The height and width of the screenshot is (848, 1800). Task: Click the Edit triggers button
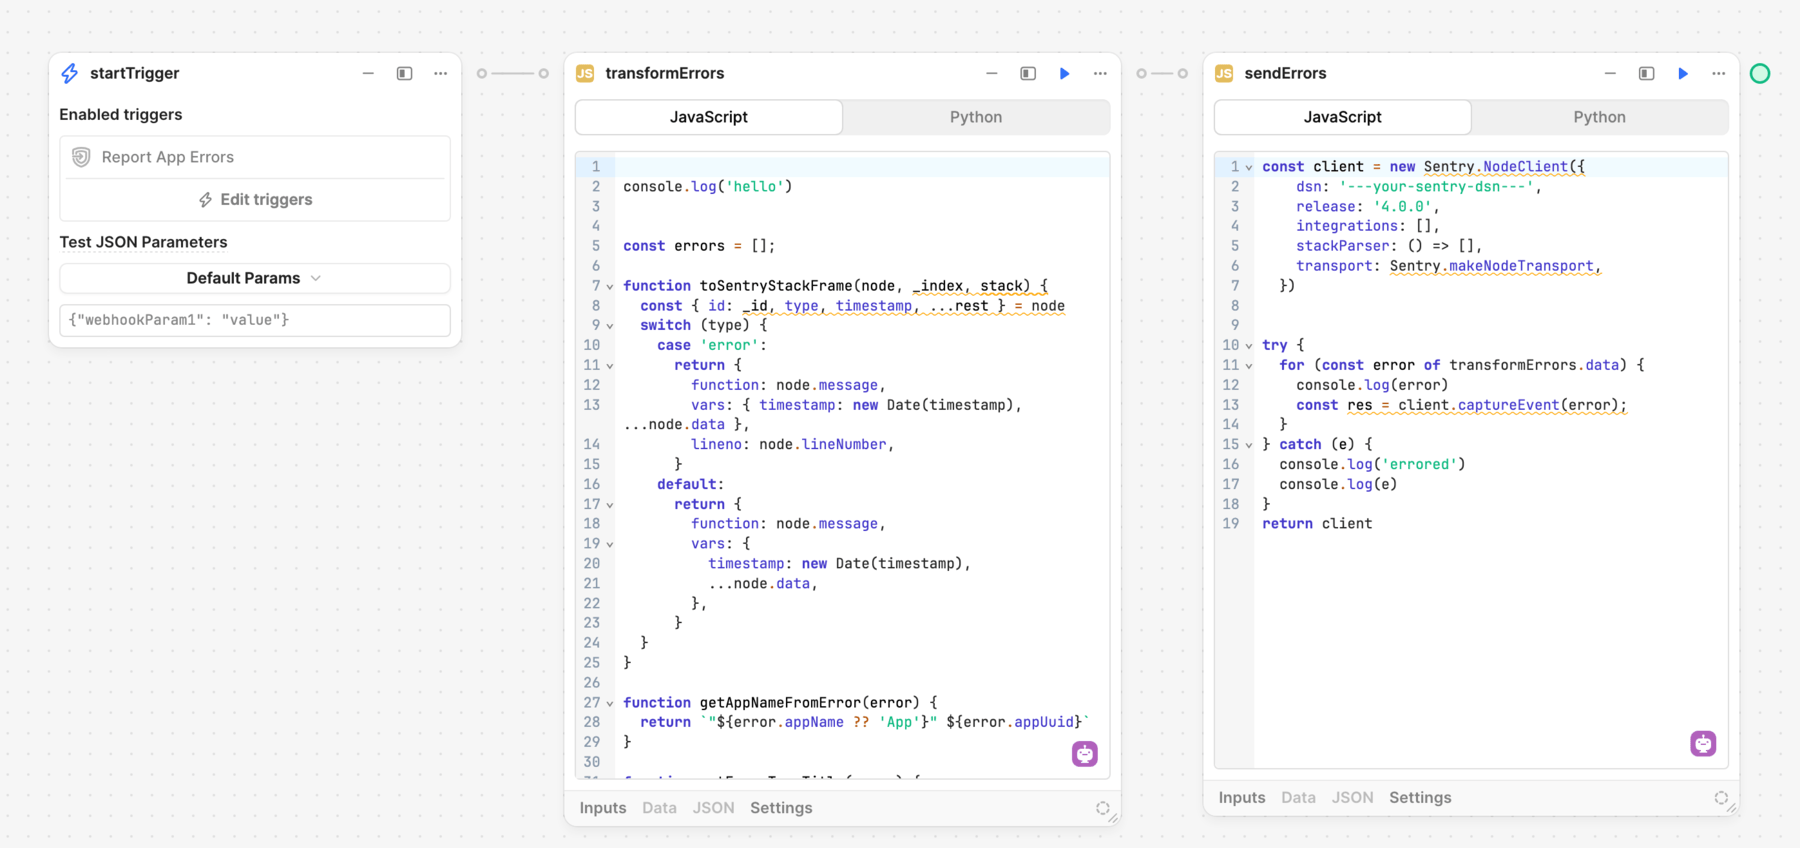(255, 200)
